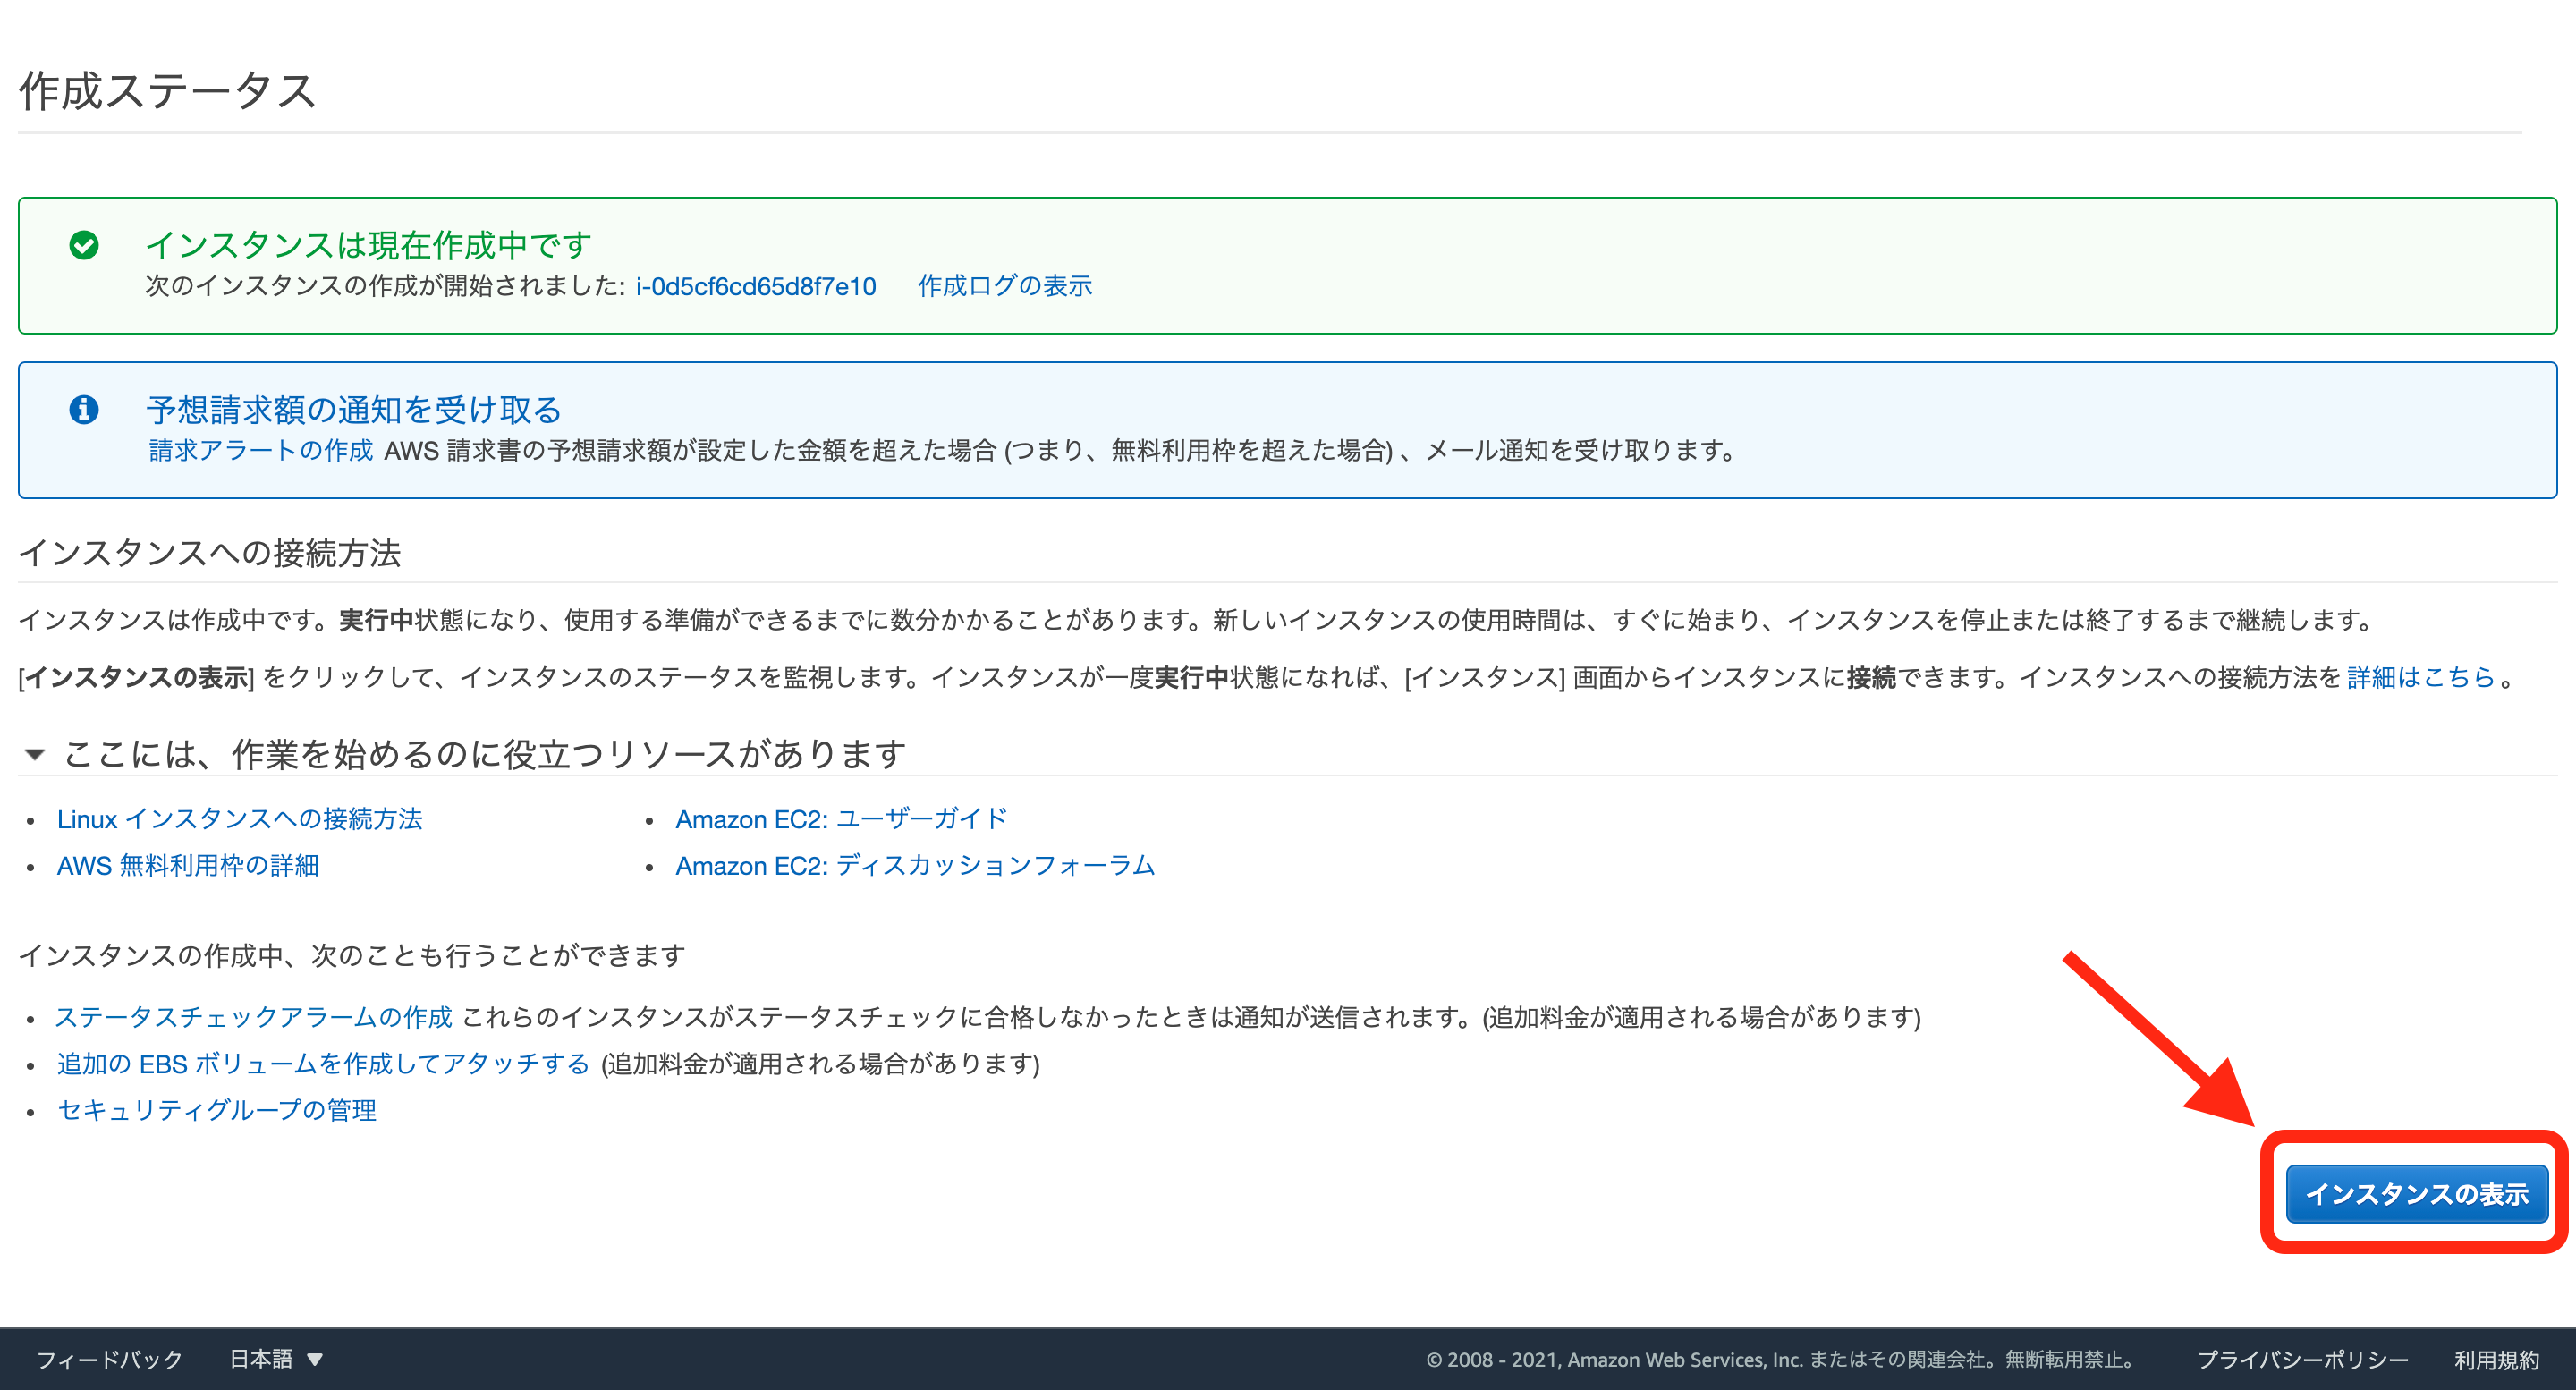The width and height of the screenshot is (2576, 1390).
Task: Open 請求アラートの作成 to create billing alert
Action: pos(258,451)
